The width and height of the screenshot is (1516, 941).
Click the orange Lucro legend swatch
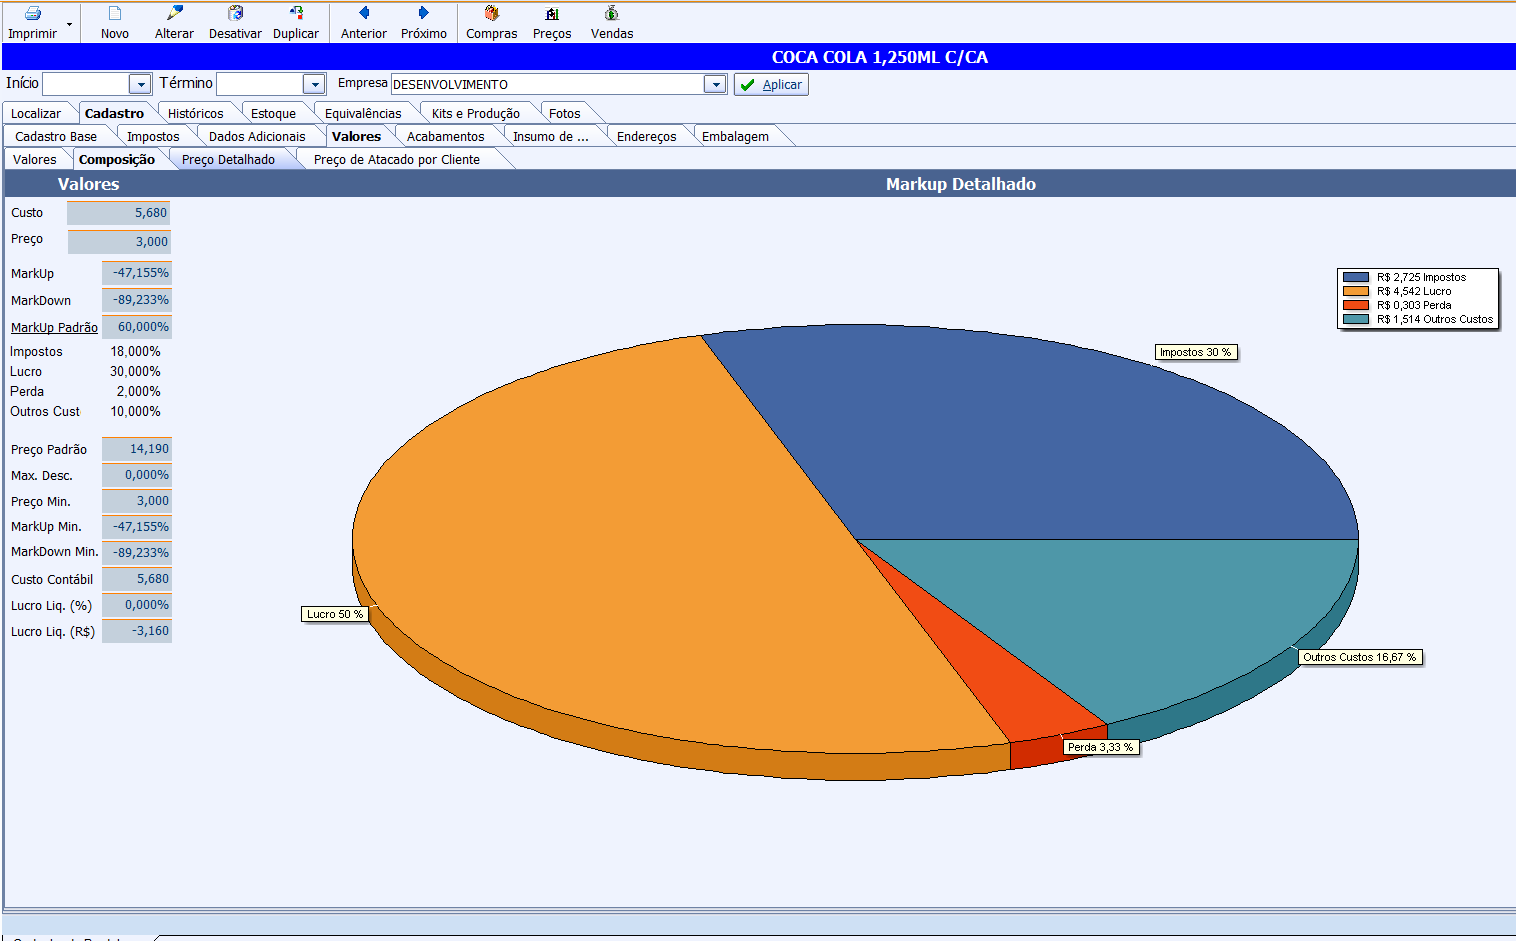1355,291
